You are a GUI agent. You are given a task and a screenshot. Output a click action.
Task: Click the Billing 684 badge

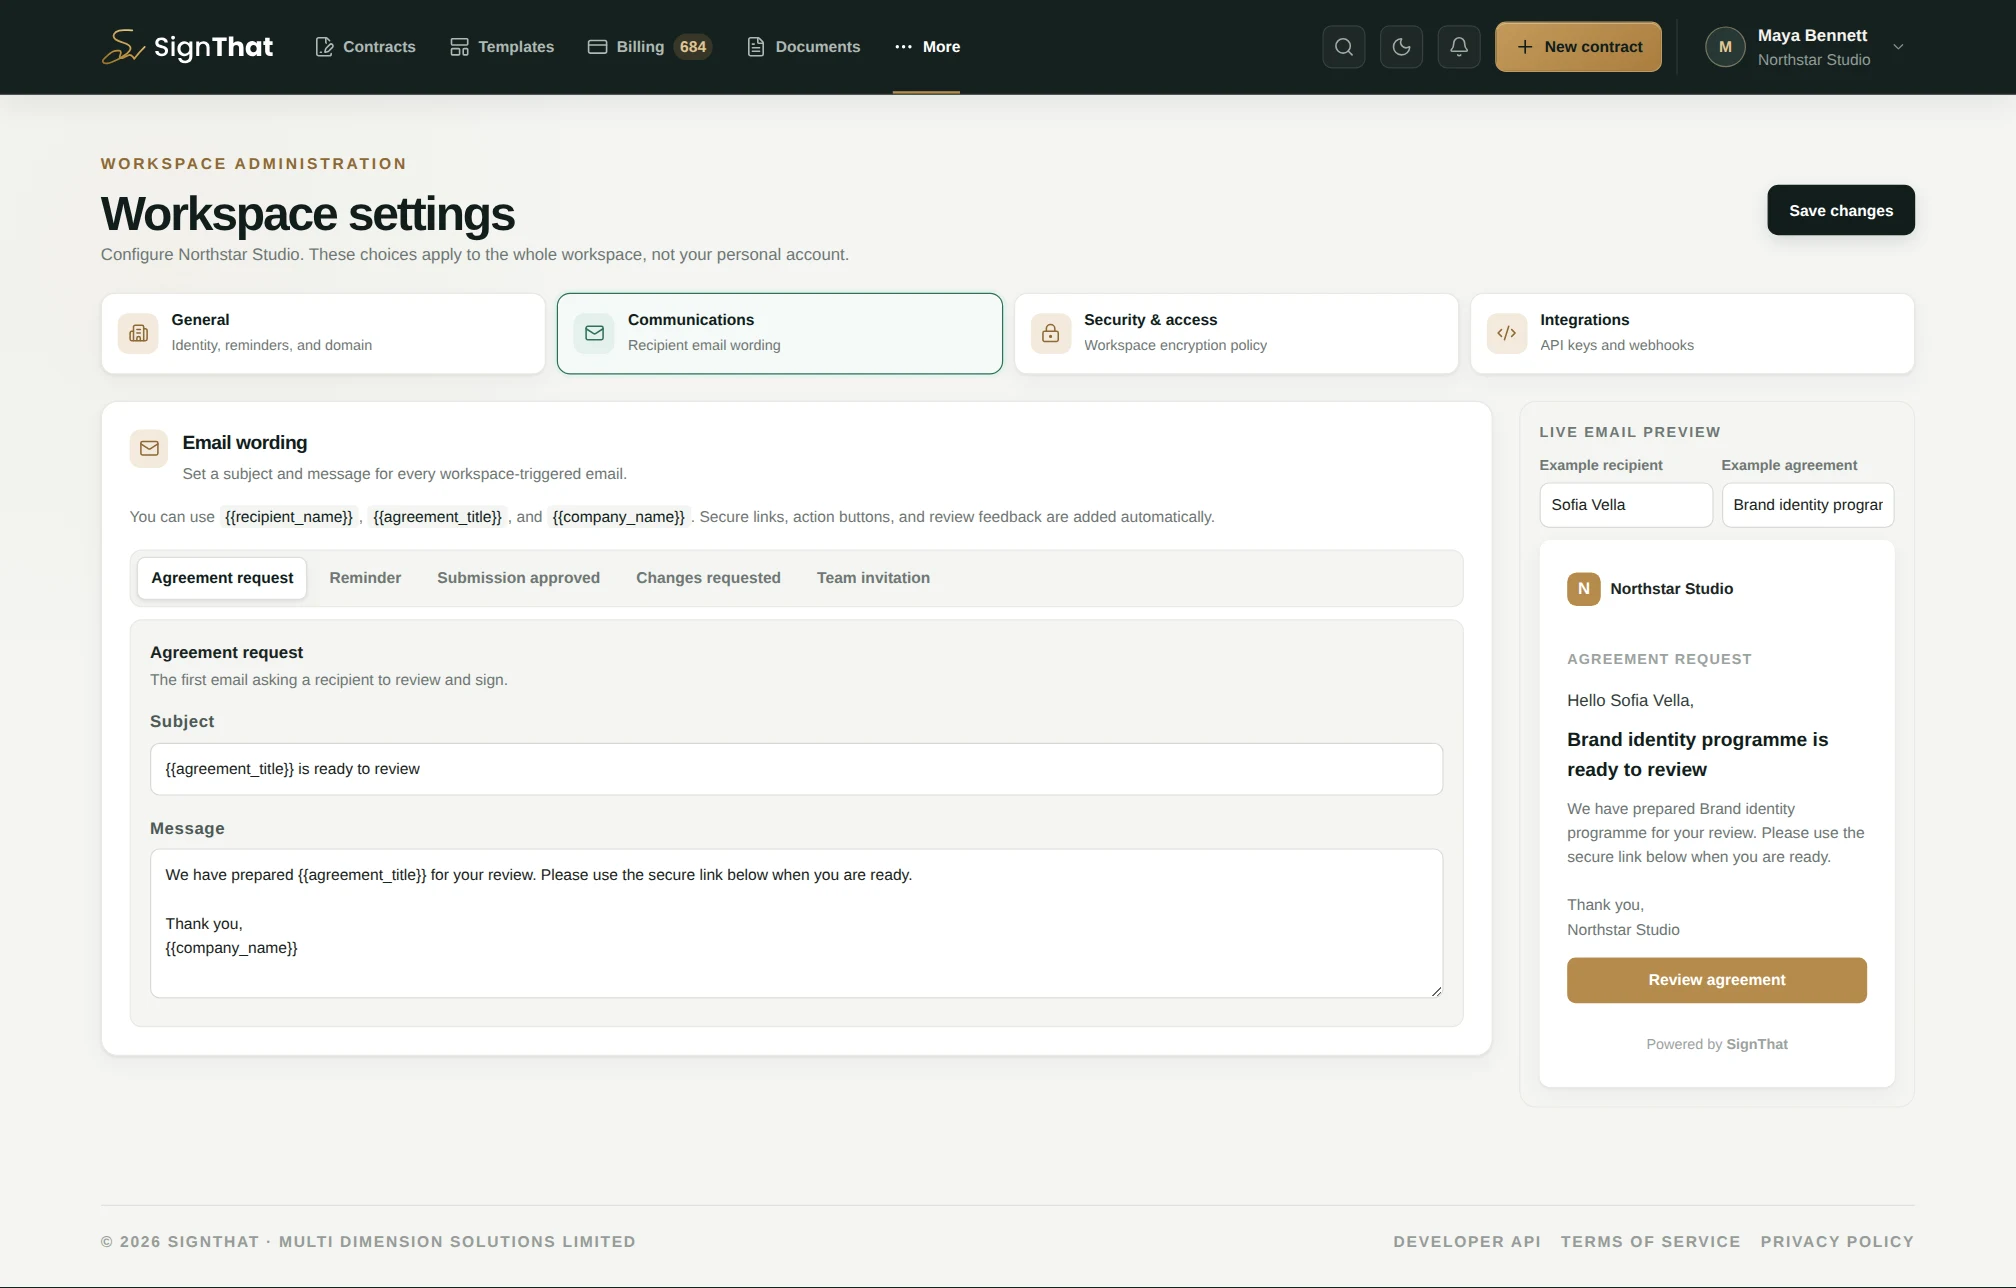(x=693, y=47)
